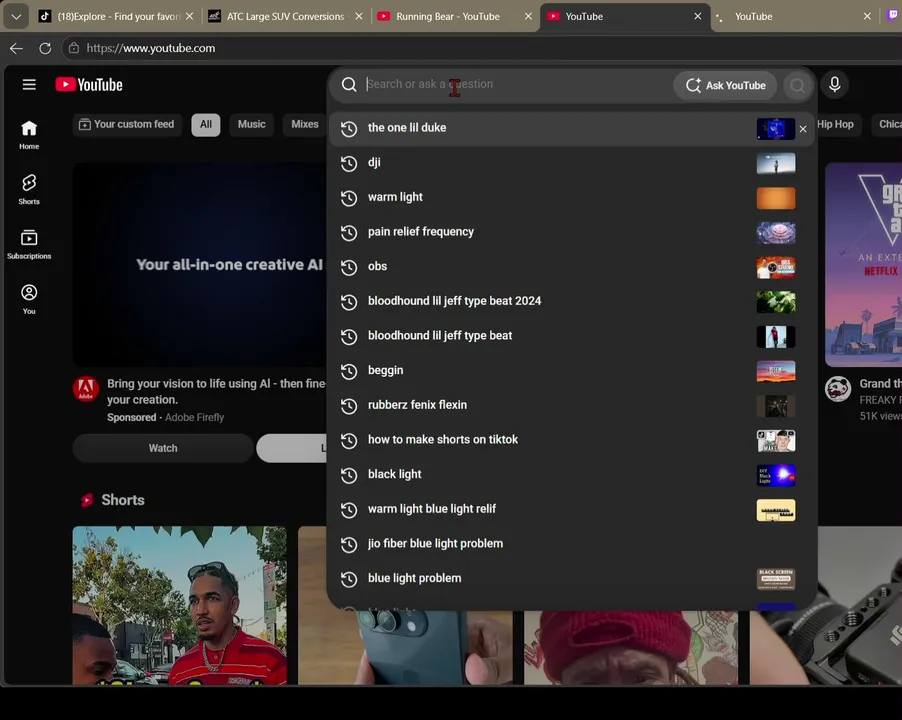Select suggestion 'warm light'

[572, 197]
